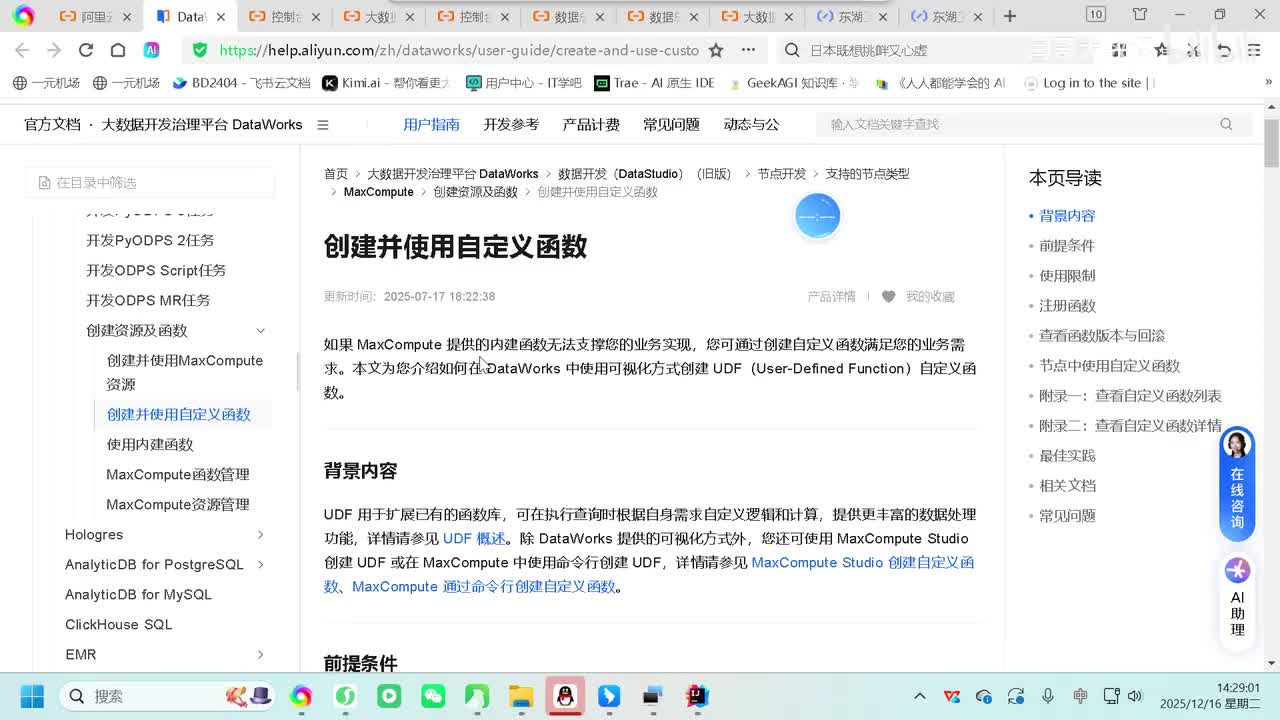
Task: Open BD2404 飞书云文档 bookmark
Action: point(242,83)
